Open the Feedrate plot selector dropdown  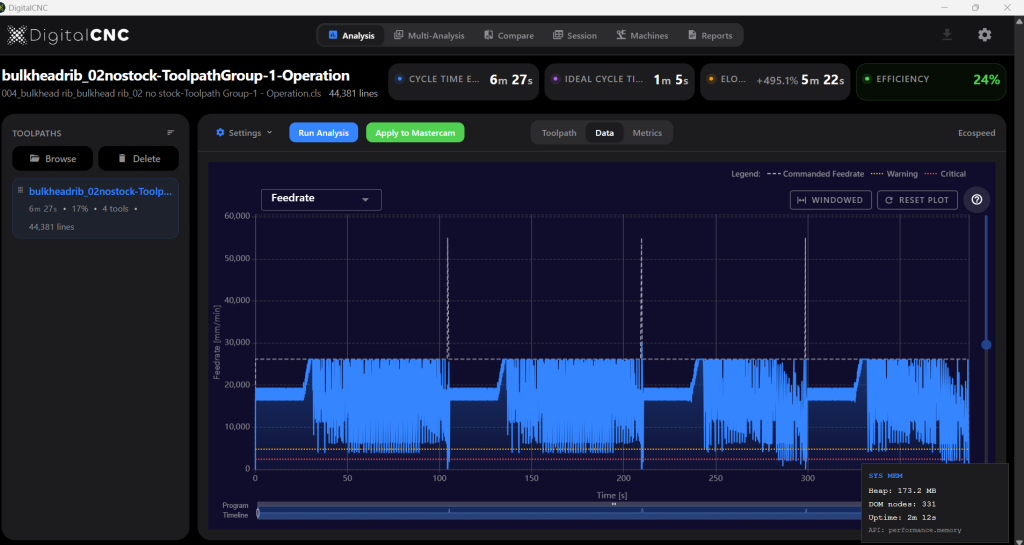click(x=321, y=199)
